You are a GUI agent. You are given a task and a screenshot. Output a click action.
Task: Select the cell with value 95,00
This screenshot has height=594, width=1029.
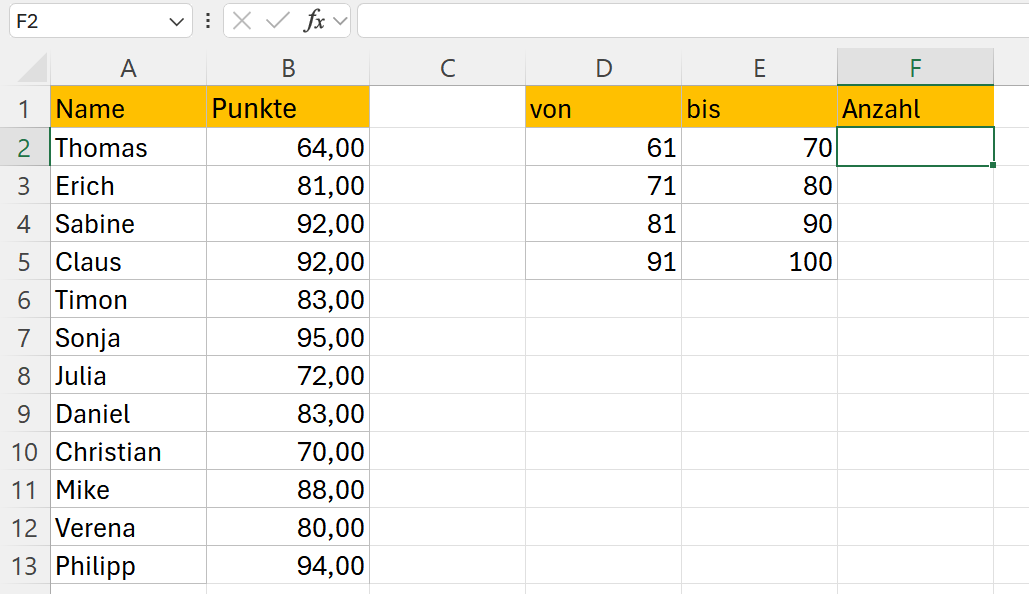[x=288, y=338]
